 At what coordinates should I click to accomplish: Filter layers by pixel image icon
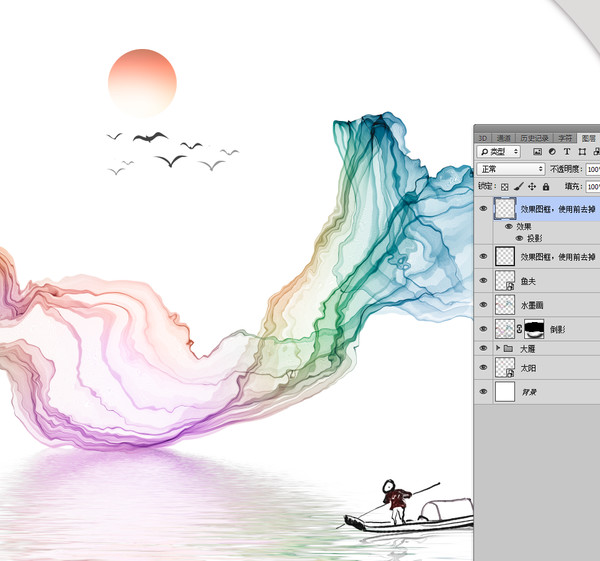point(537,152)
